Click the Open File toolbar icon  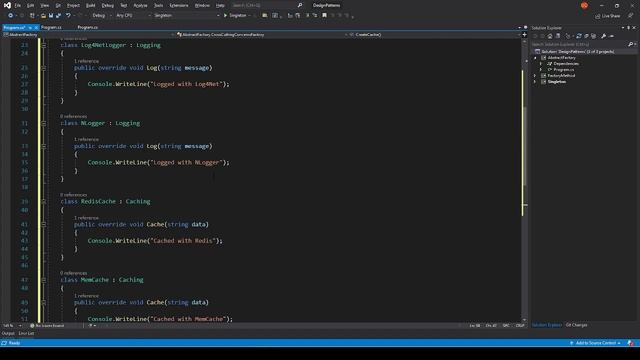point(43,16)
